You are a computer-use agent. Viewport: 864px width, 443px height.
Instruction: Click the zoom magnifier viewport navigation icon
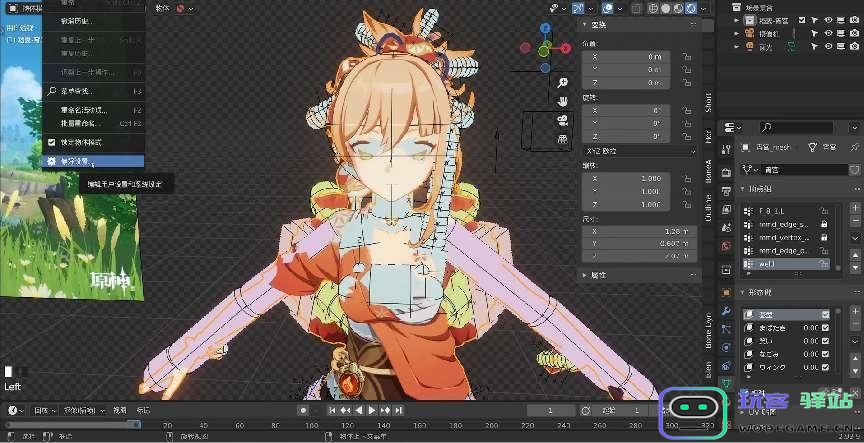563,83
